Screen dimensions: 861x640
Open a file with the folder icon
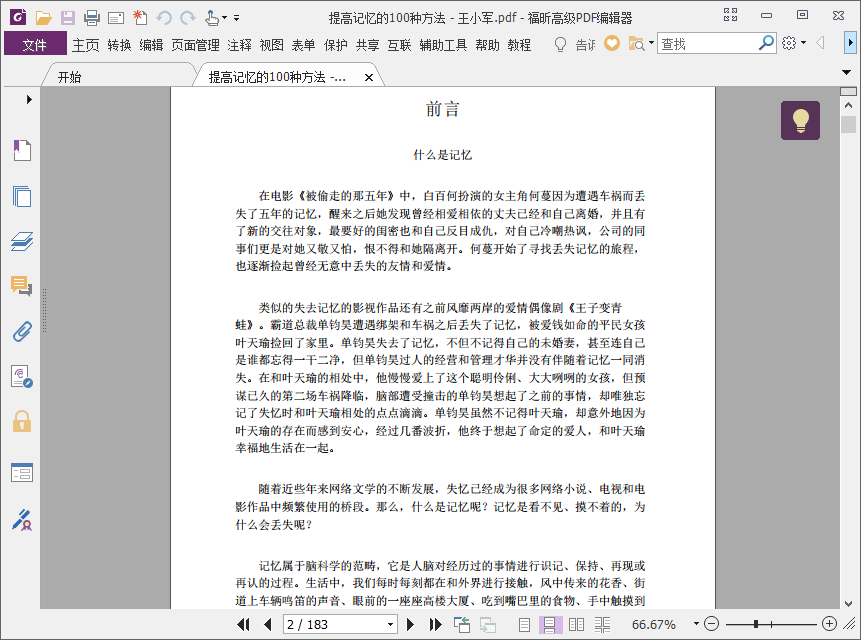coord(43,18)
